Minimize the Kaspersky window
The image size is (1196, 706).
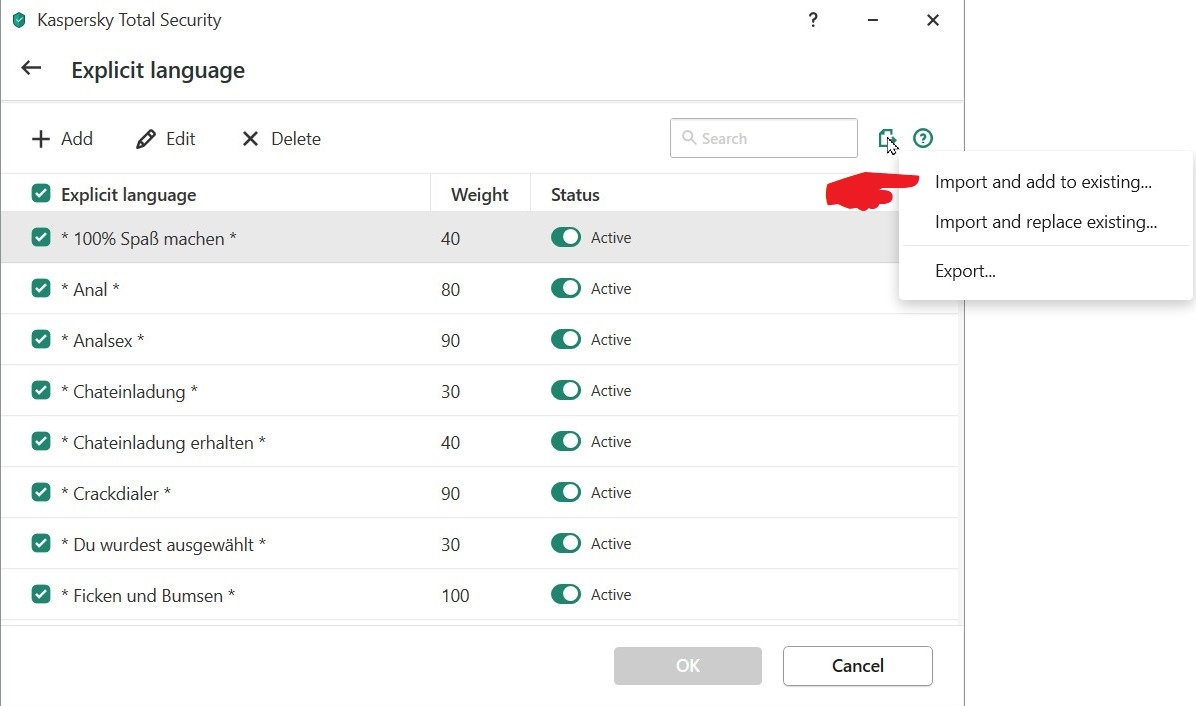coord(873,20)
